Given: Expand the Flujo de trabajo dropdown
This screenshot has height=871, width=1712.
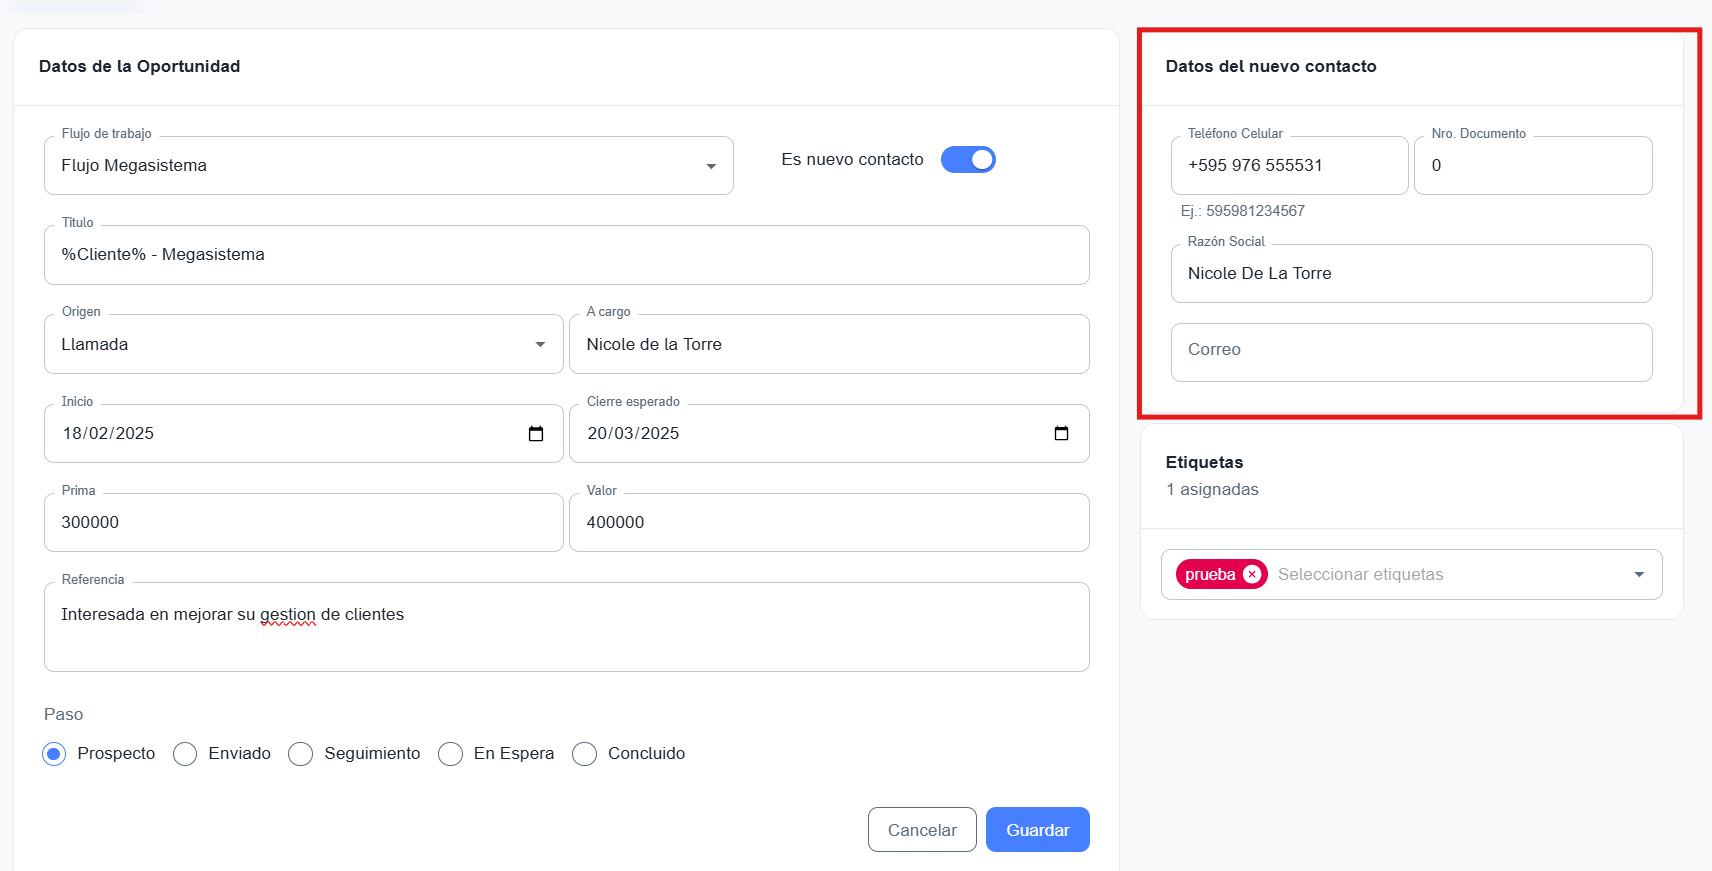Looking at the screenshot, I should pos(711,166).
